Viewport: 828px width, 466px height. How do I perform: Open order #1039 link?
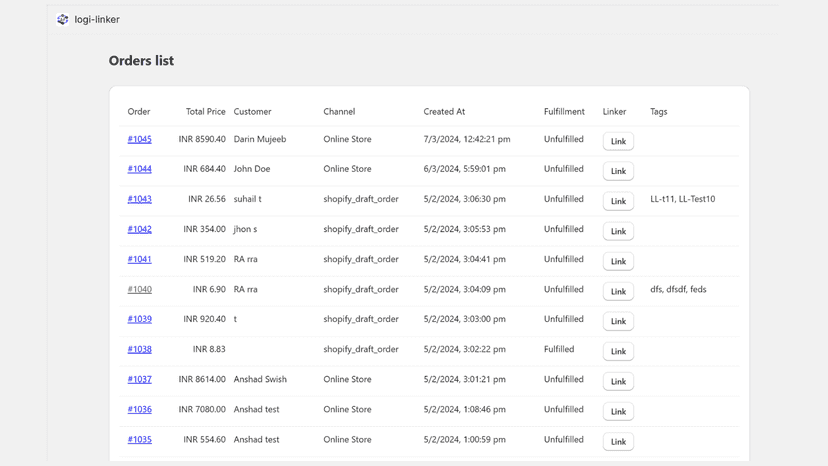(x=139, y=319)
